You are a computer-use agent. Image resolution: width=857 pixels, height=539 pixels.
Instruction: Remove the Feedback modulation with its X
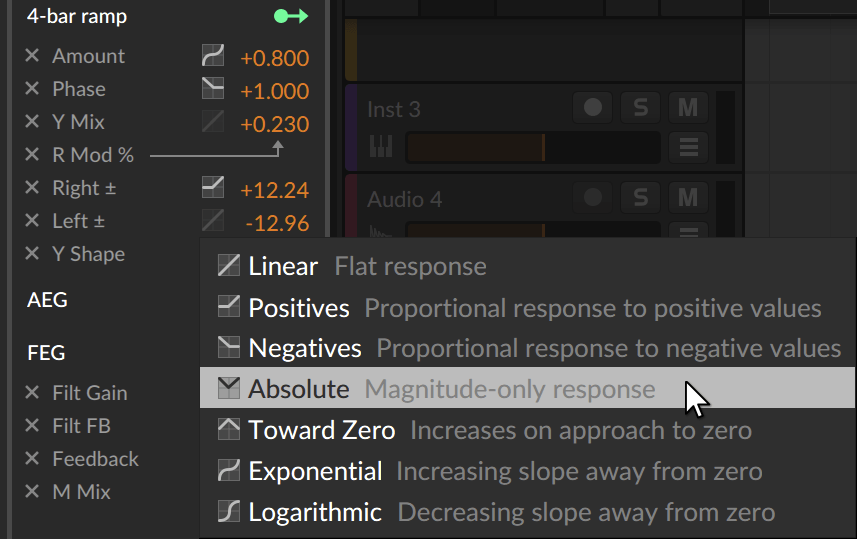(32, 459)
